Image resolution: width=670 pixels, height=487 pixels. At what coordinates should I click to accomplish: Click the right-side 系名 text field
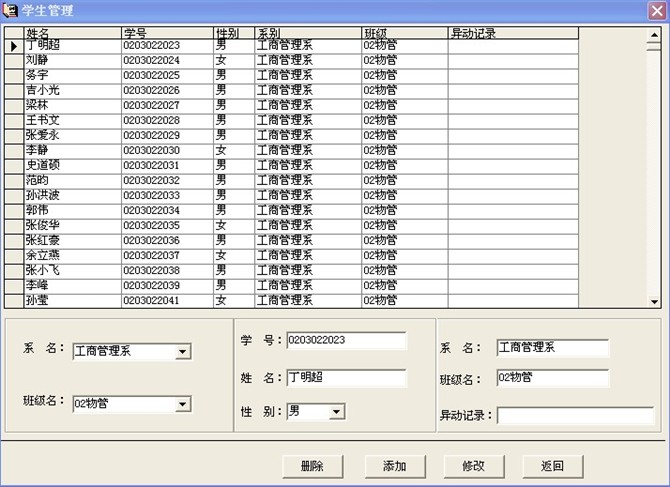pyautogui.click(x=552, y=348)
